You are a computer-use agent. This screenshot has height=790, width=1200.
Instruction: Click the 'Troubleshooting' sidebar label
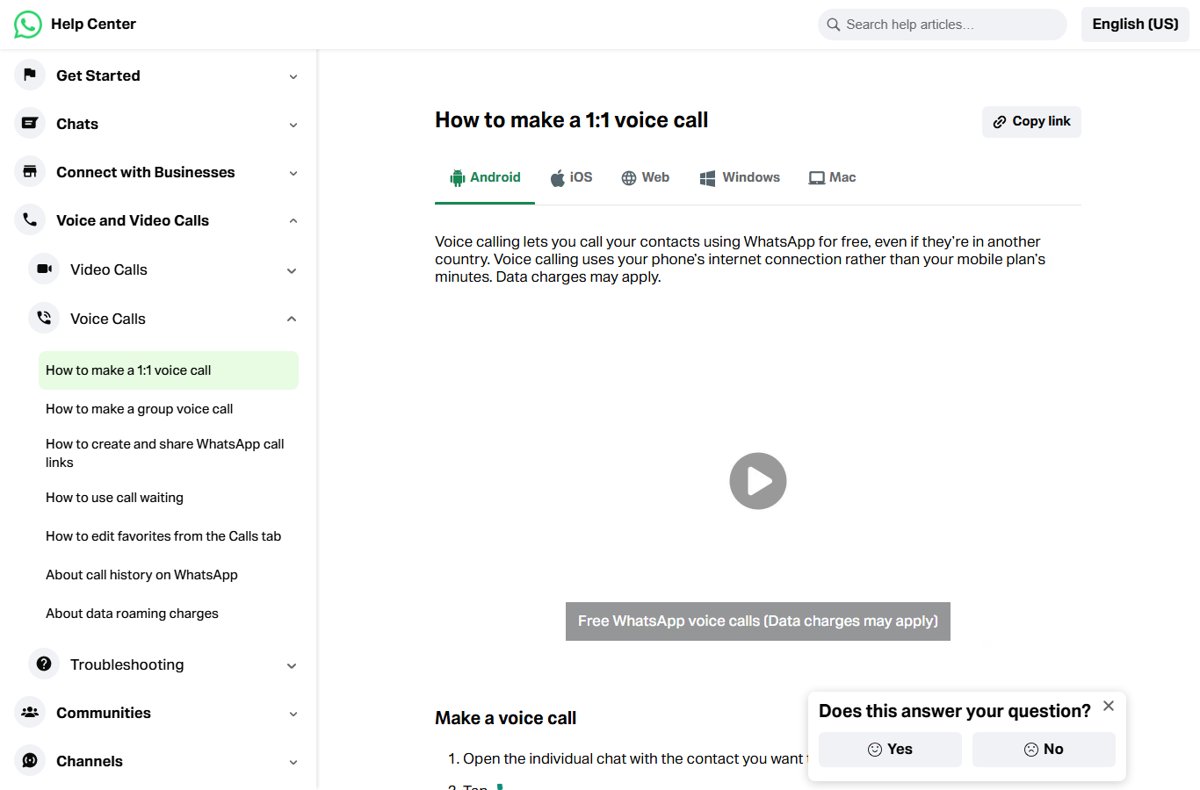[x=127, y=665]
